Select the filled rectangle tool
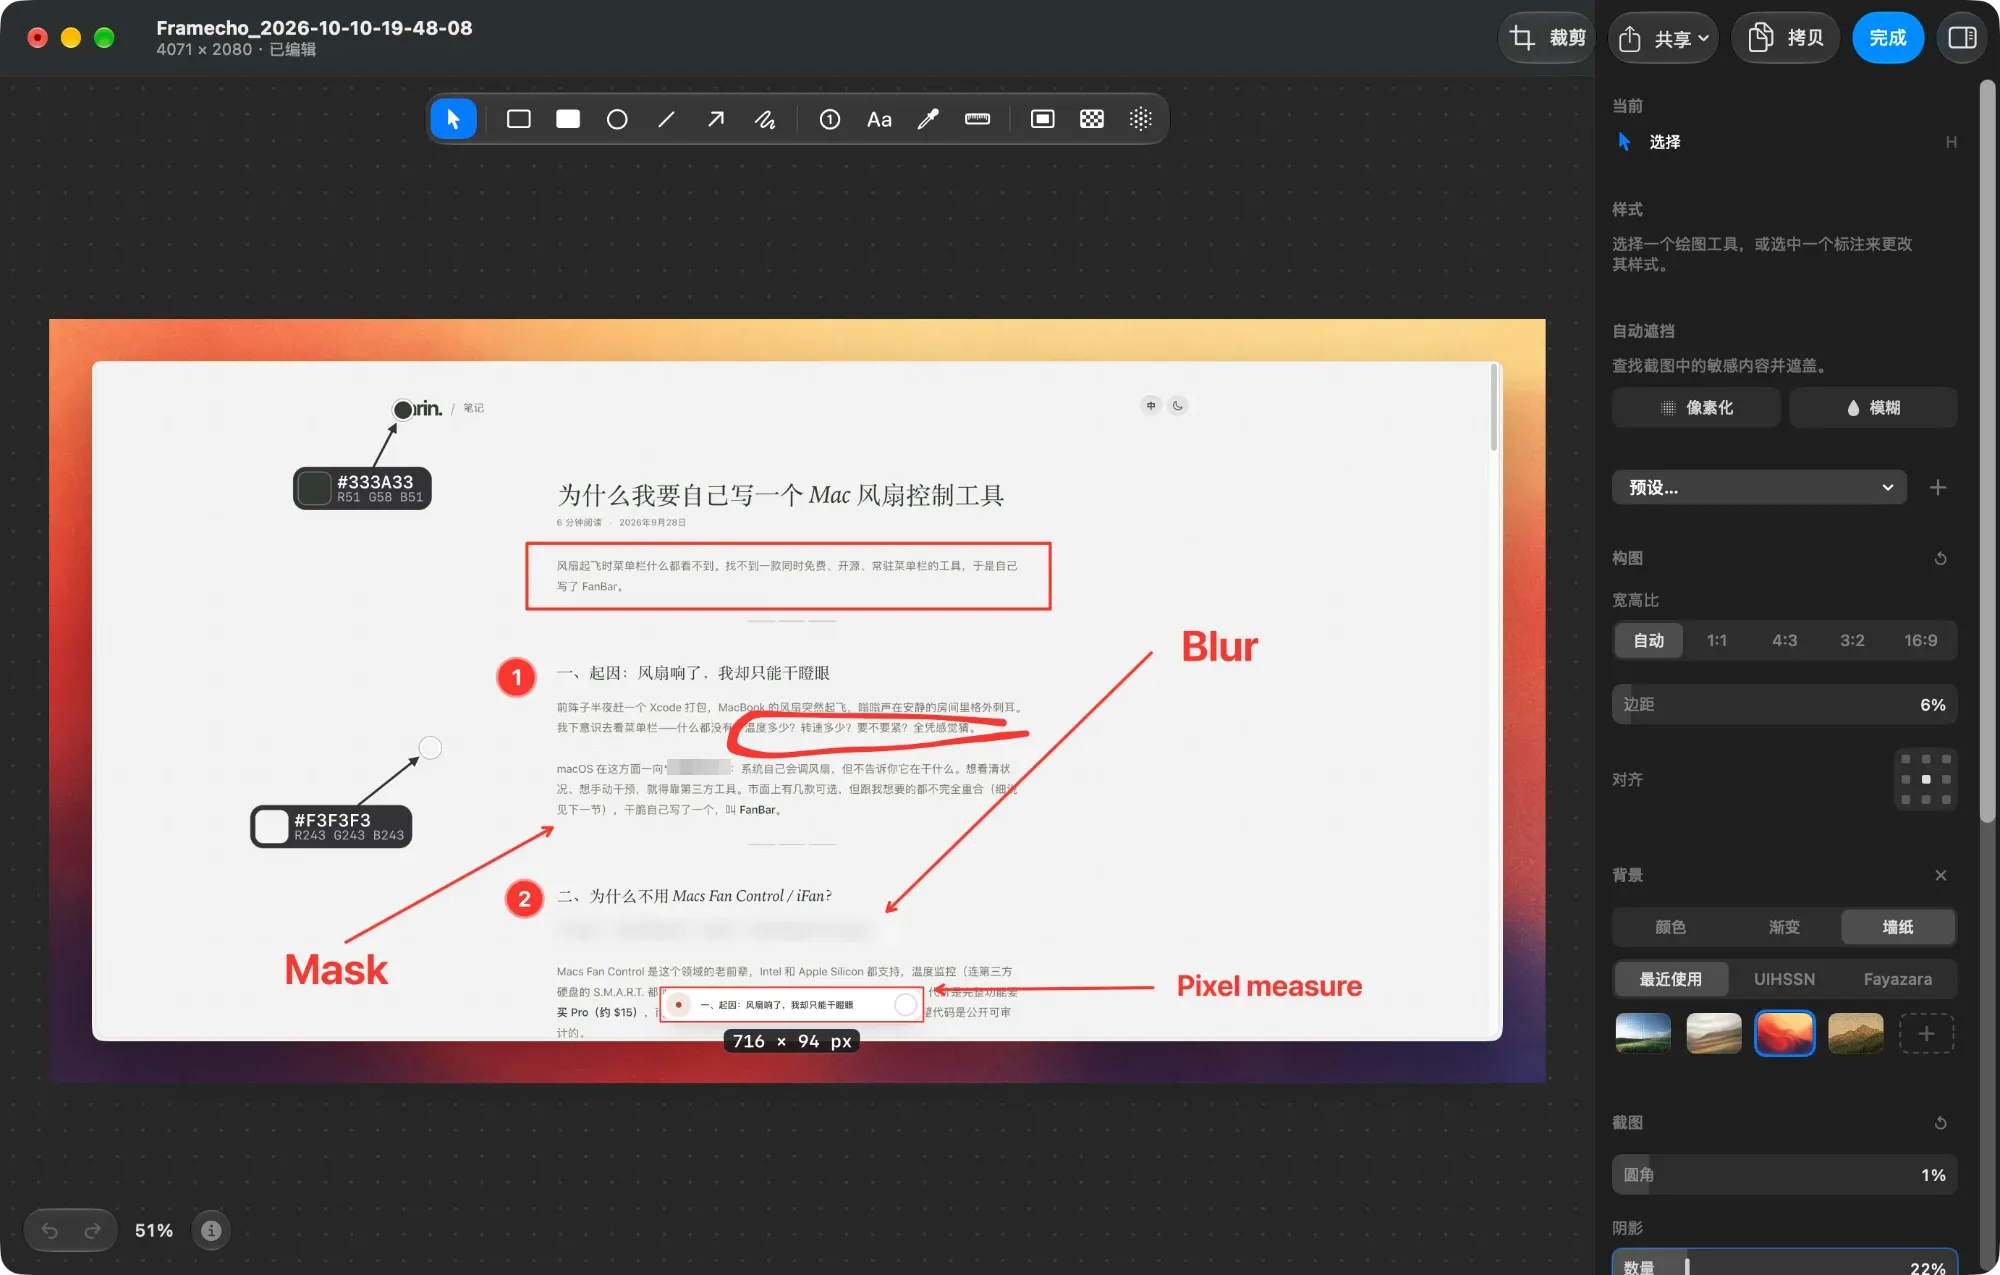This screenshot has width=2000, height=1275. (x=568, y=119)
